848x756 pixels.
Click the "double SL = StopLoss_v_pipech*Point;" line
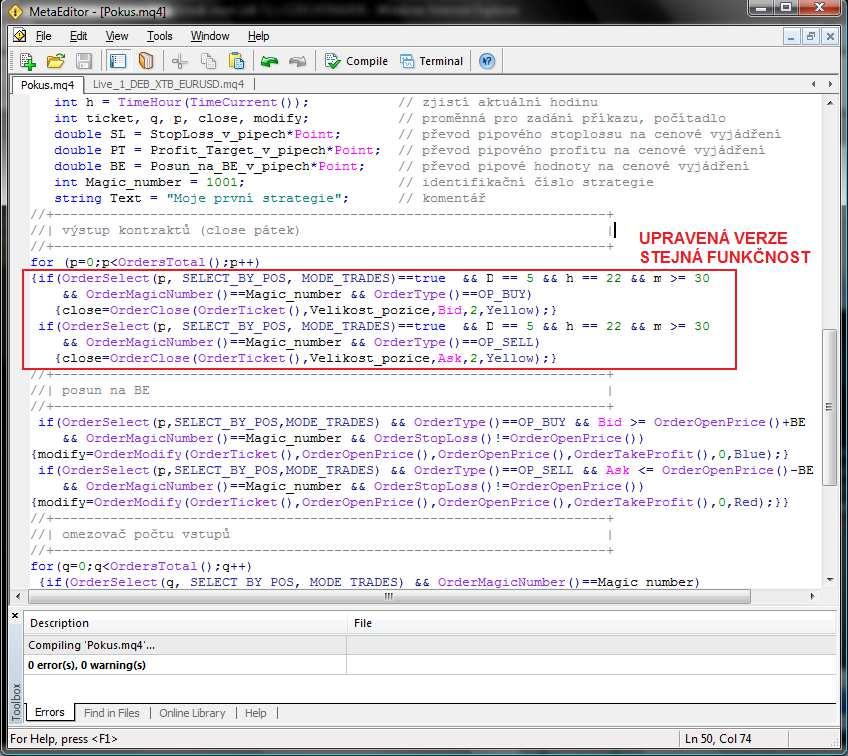[x=197, y=134]
